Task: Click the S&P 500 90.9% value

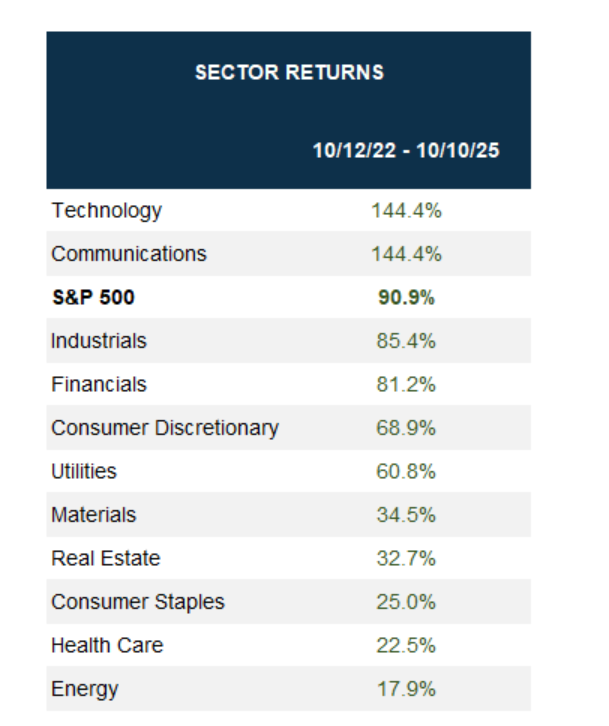Action: click(406, 297)
